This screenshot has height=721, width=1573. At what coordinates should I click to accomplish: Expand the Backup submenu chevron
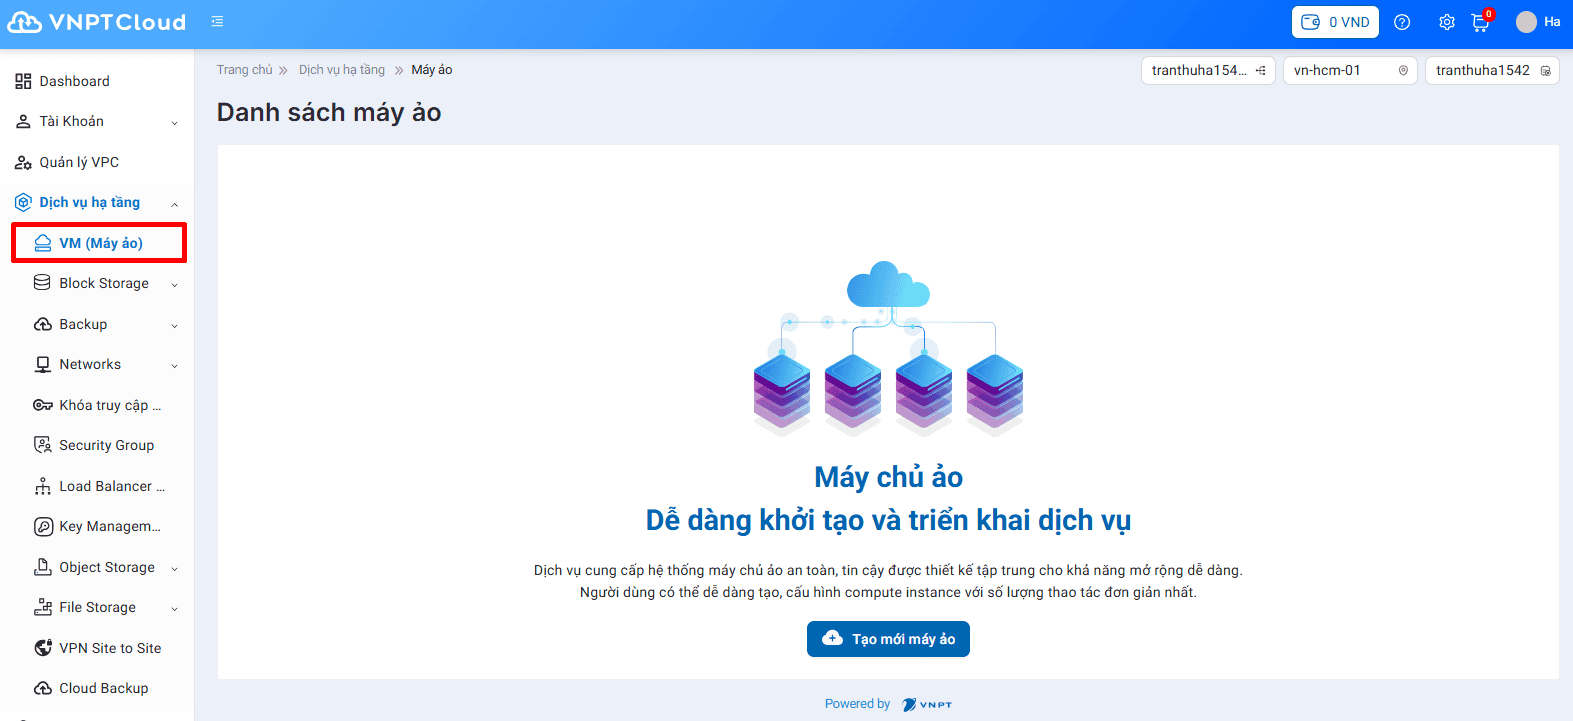(x=175, y=326)
